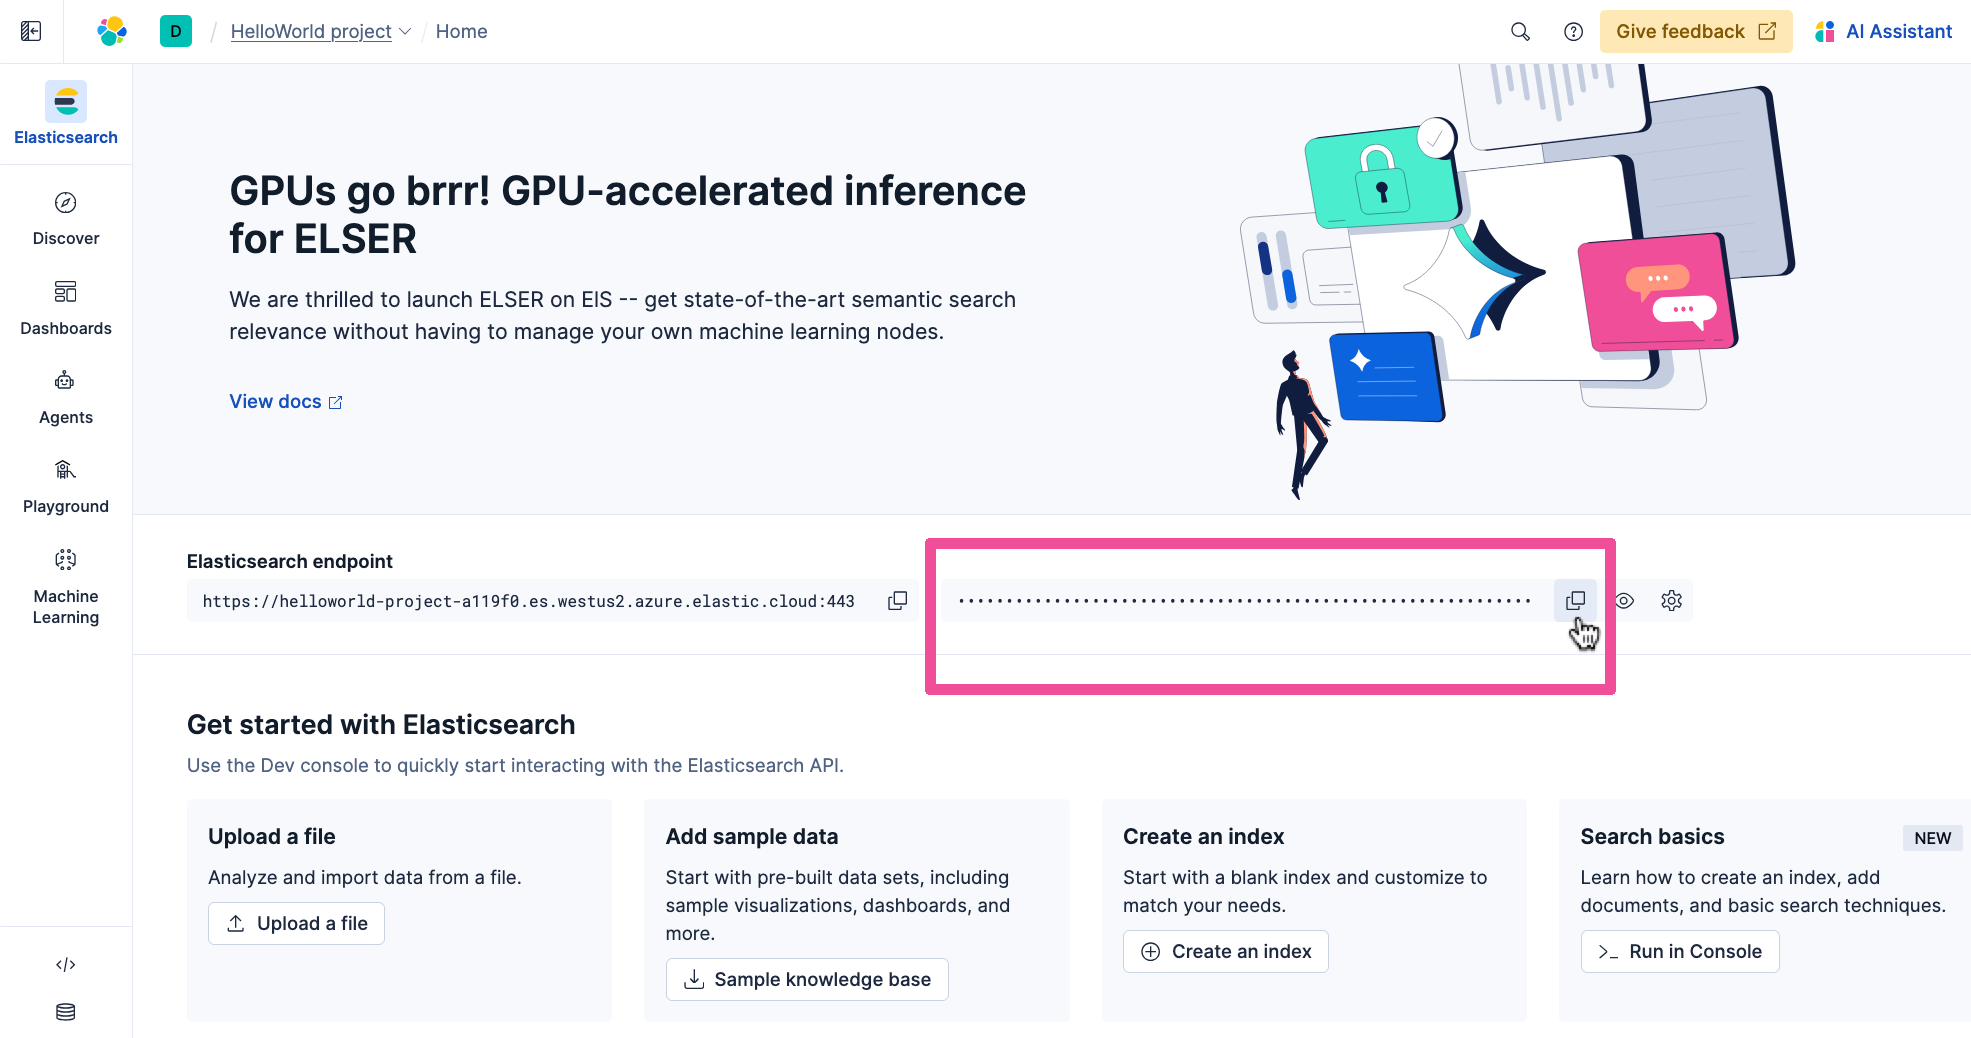
Task: Click the Elastic logo in header
Action: pyautogui.click(x=112, y=31)
